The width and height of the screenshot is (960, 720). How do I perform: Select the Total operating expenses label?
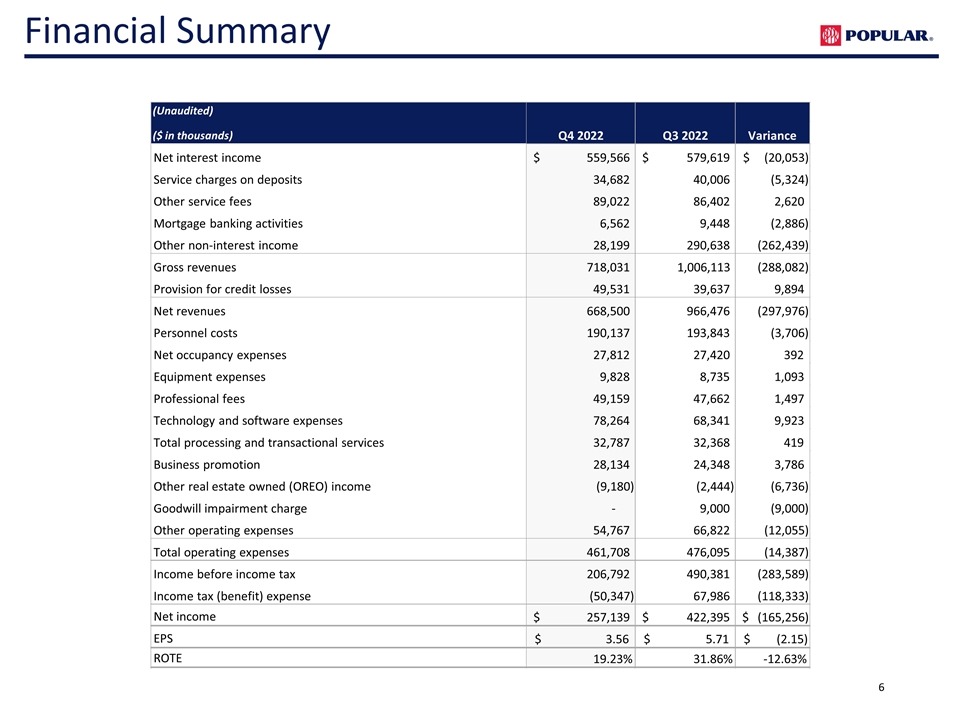click(221, 552)
